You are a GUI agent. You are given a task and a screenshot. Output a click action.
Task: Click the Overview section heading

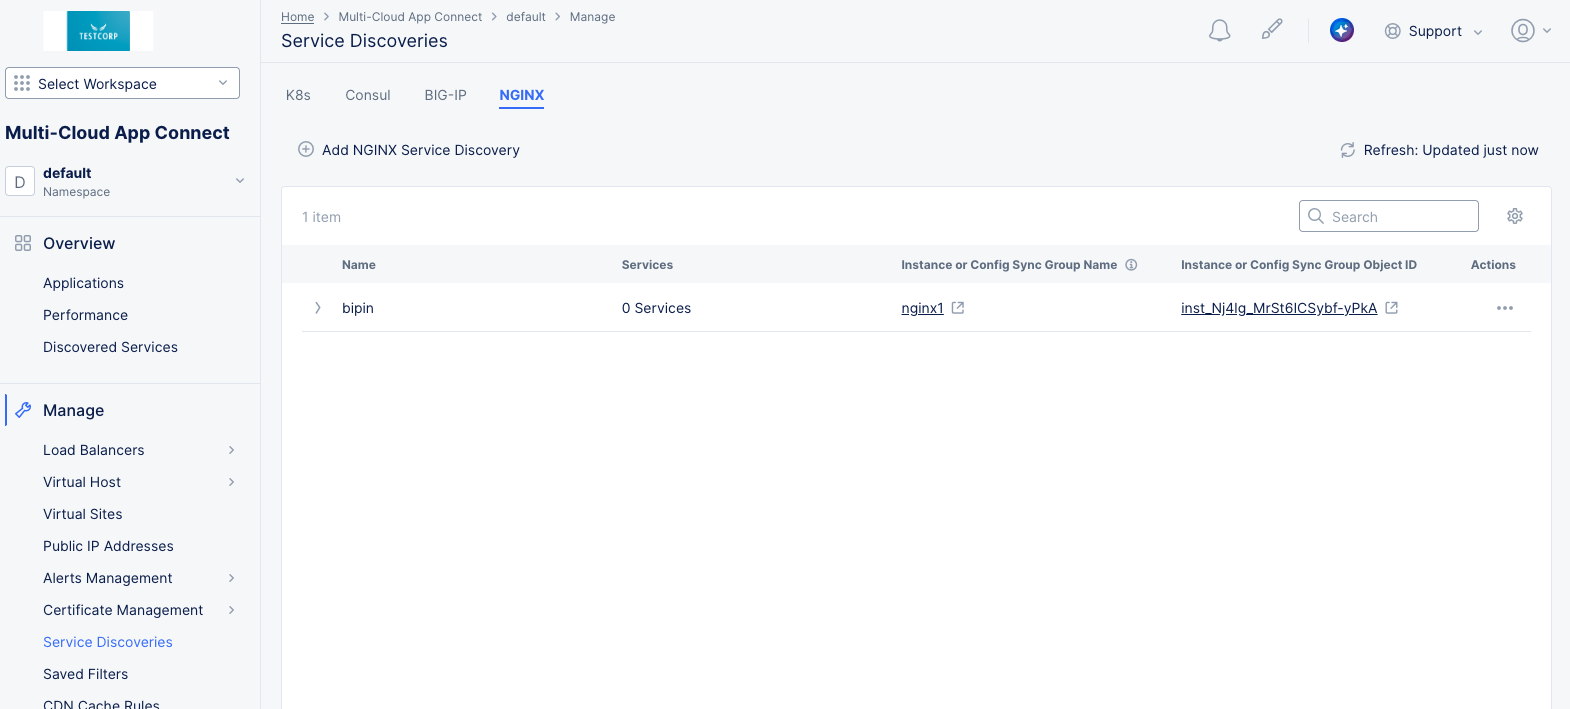click(x=79, y=243)
